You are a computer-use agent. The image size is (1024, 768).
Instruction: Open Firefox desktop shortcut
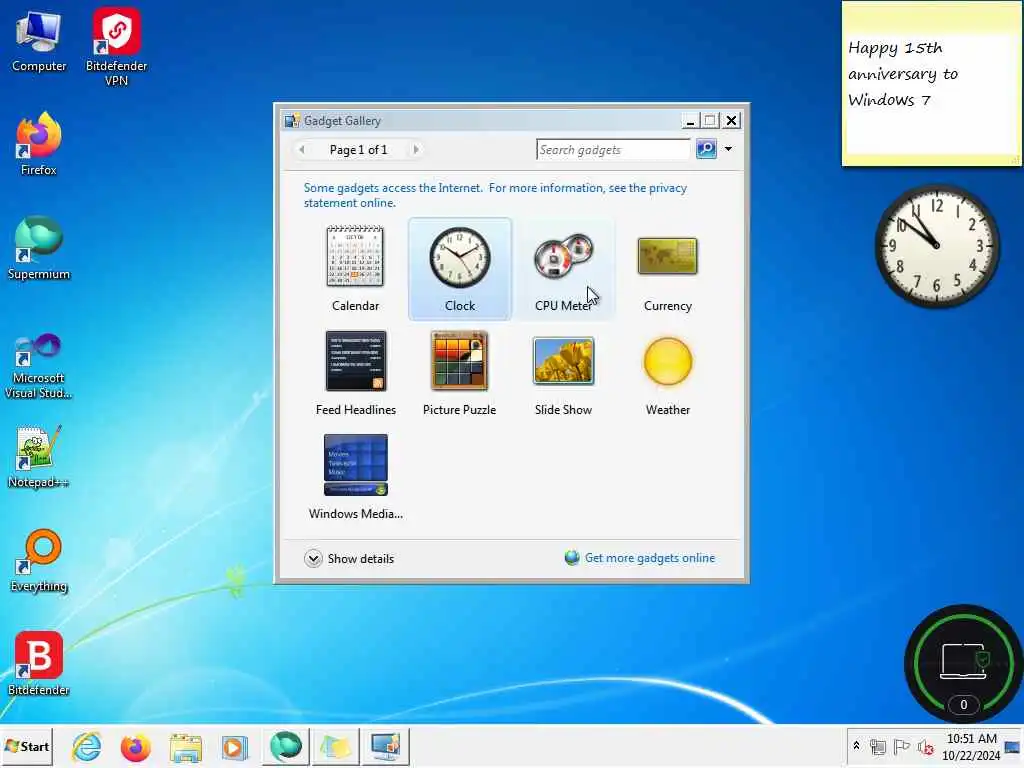(x=39, y=144)
